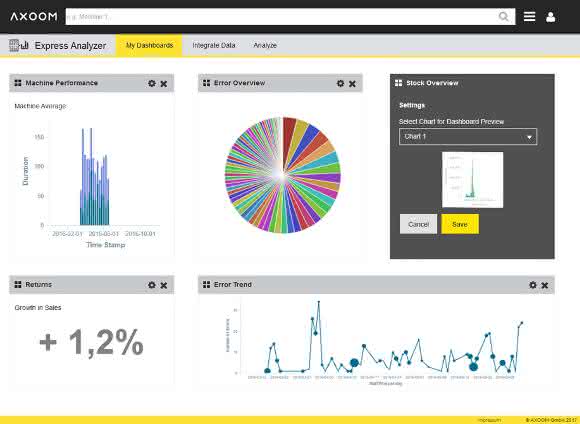Open Error Overview settings gear
The width and height of the screenshot is (580, 424).
(x=340, y=83)
